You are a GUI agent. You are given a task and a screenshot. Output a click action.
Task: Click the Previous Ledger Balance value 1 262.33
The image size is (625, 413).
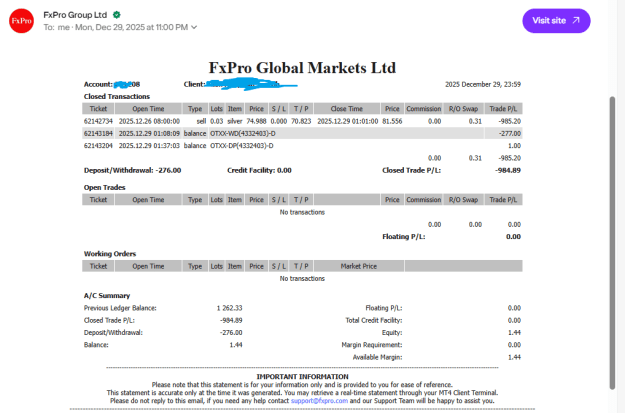pos(230,308)
